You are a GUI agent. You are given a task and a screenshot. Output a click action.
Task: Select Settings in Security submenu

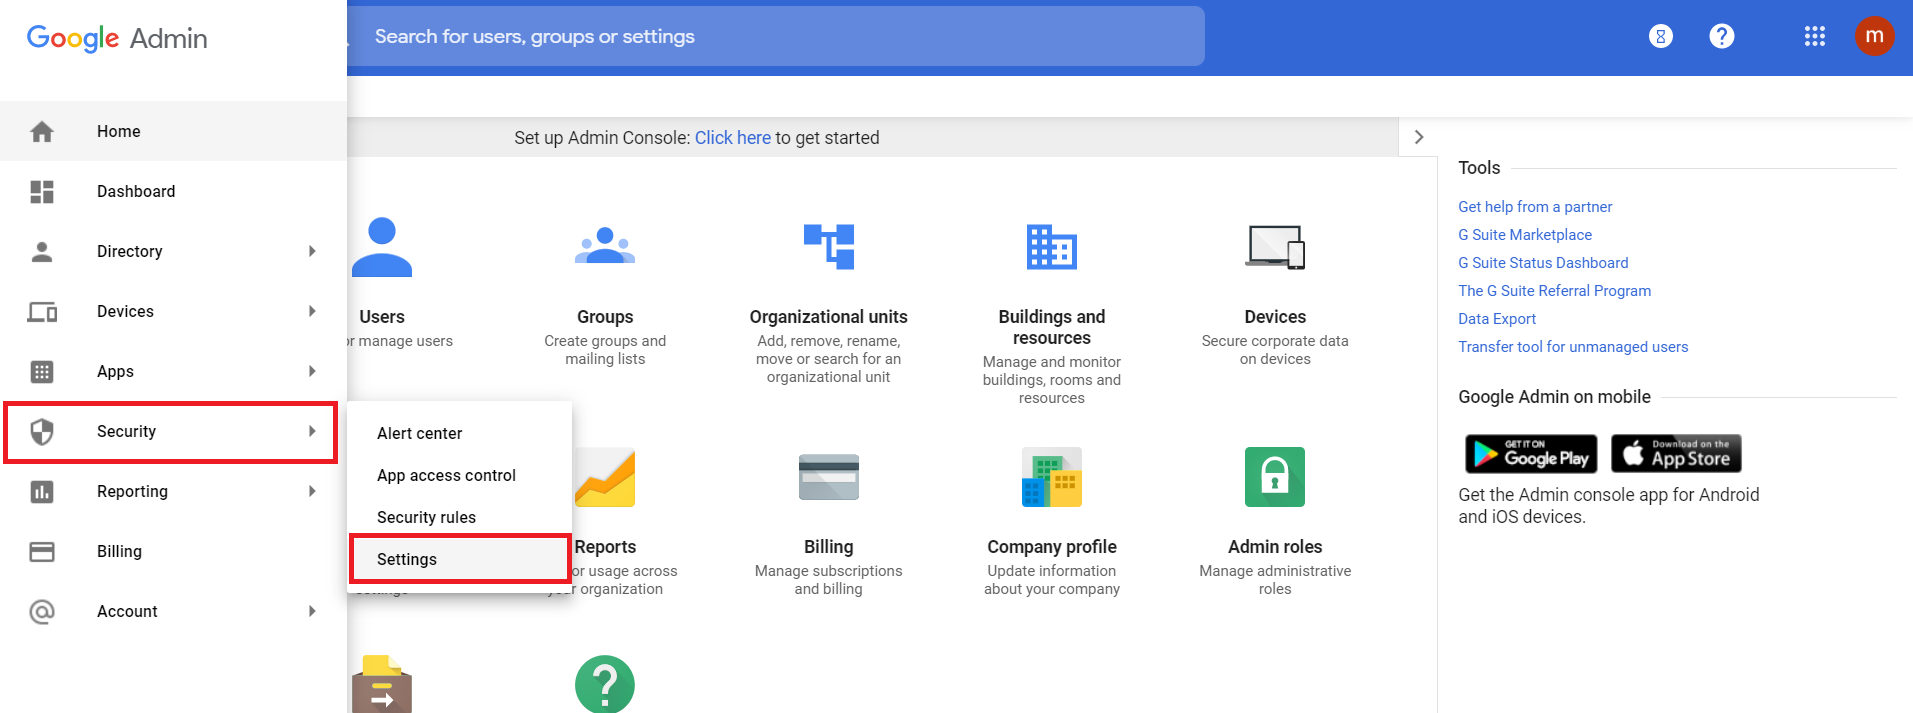pyautogui.click(x=460, y=559)
